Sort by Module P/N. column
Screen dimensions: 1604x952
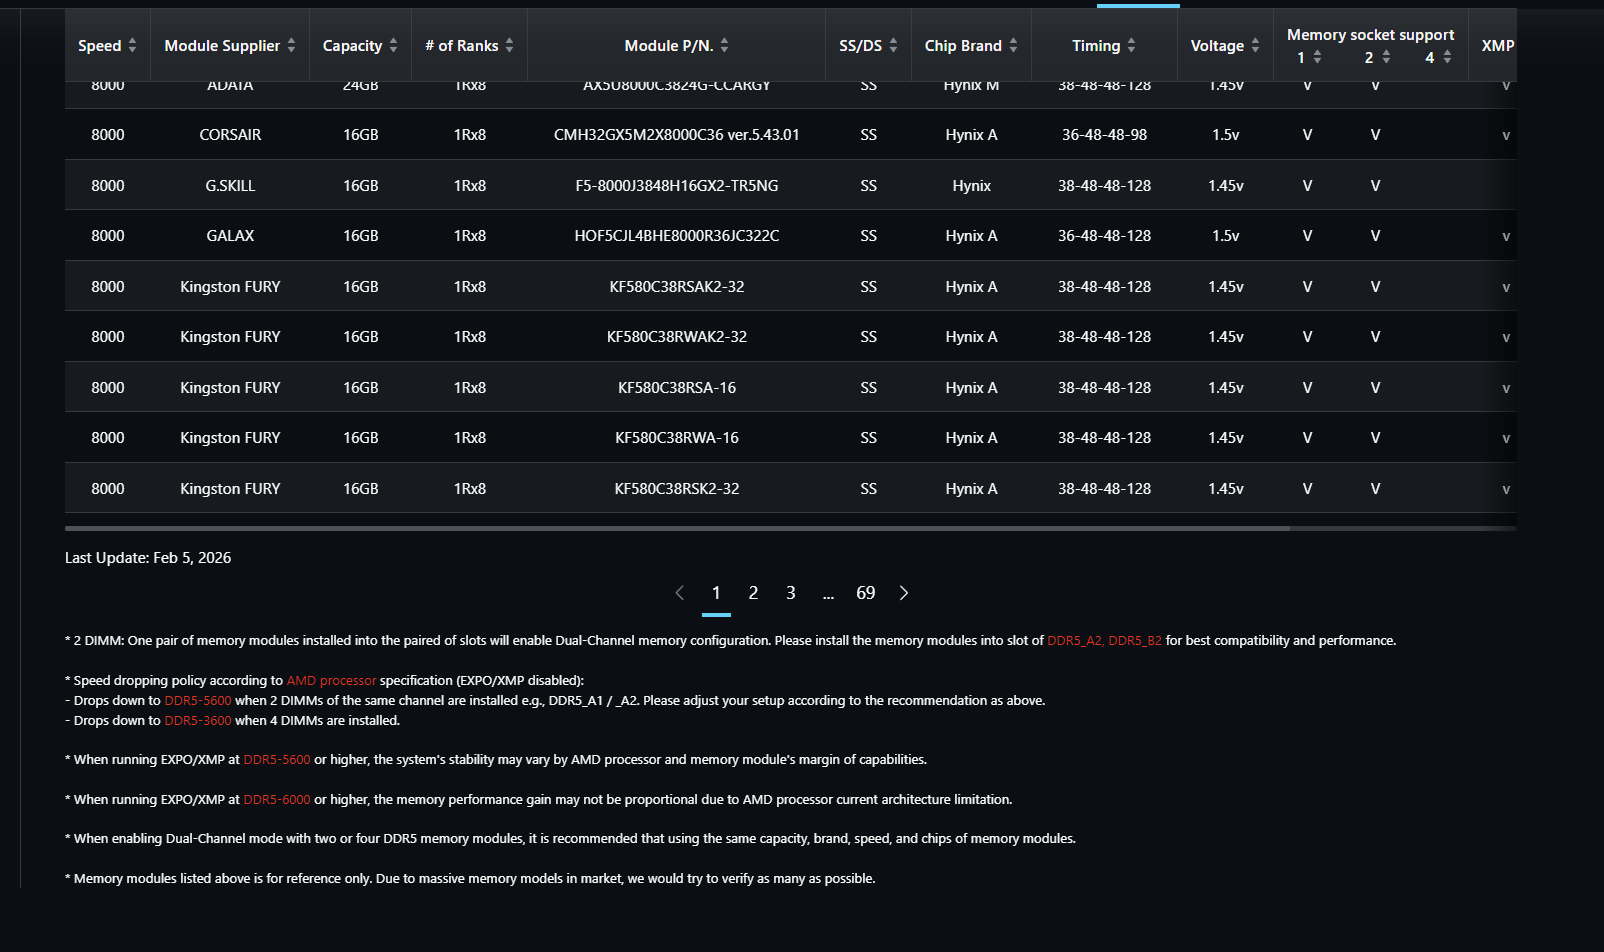724,46
